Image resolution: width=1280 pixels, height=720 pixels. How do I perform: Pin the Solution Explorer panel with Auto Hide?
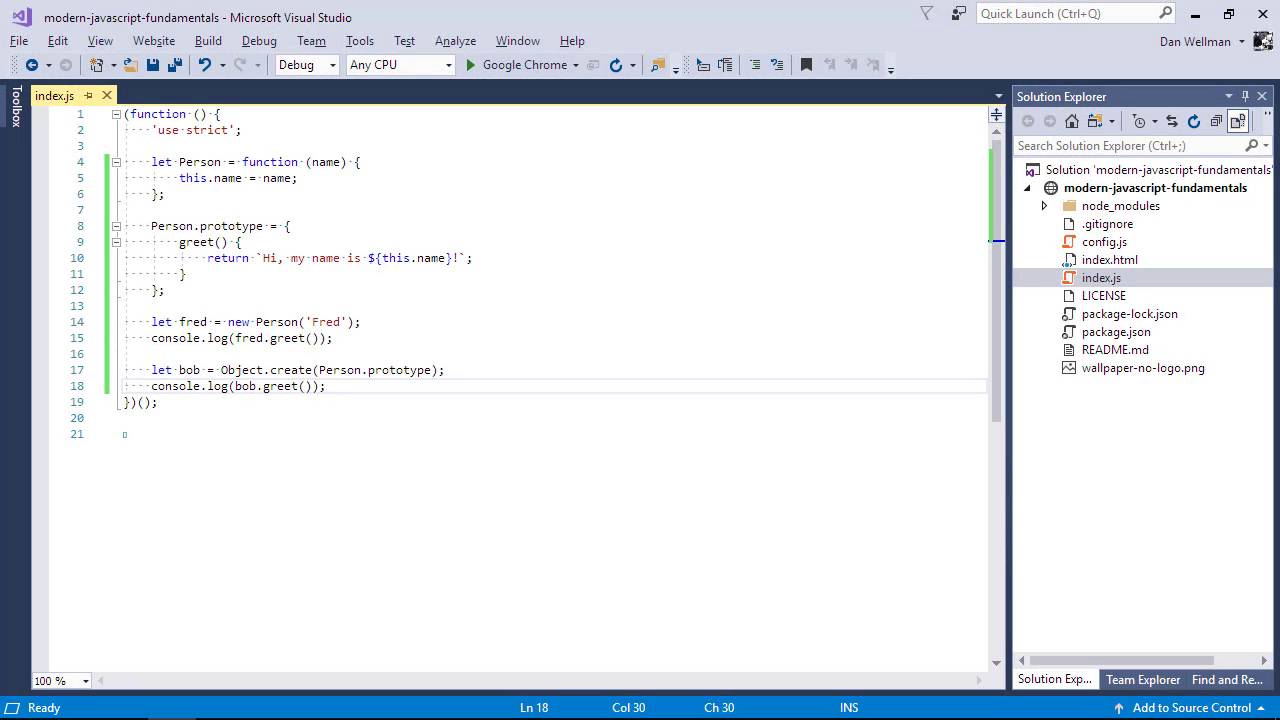pyautogui.click(x=1246, y=96)
